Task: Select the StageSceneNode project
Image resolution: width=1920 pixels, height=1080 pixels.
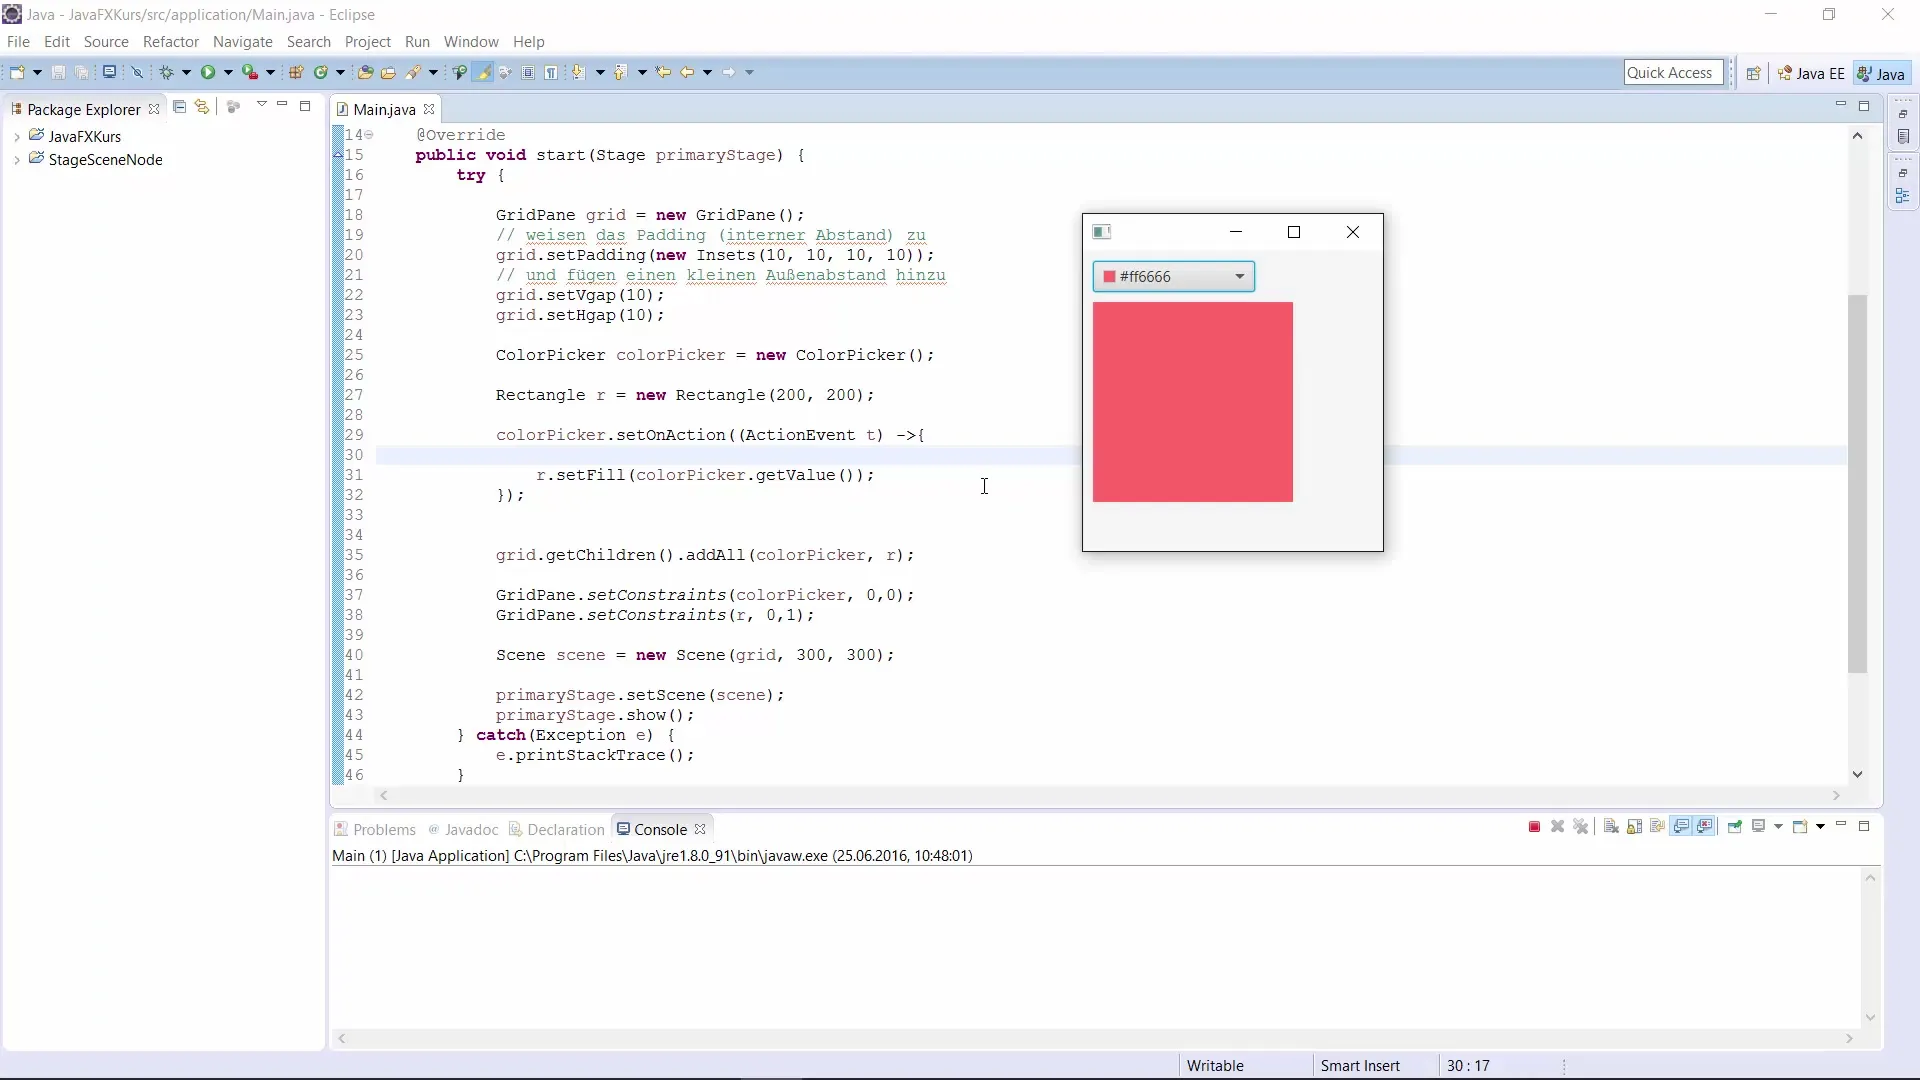Action: point(105,160)
